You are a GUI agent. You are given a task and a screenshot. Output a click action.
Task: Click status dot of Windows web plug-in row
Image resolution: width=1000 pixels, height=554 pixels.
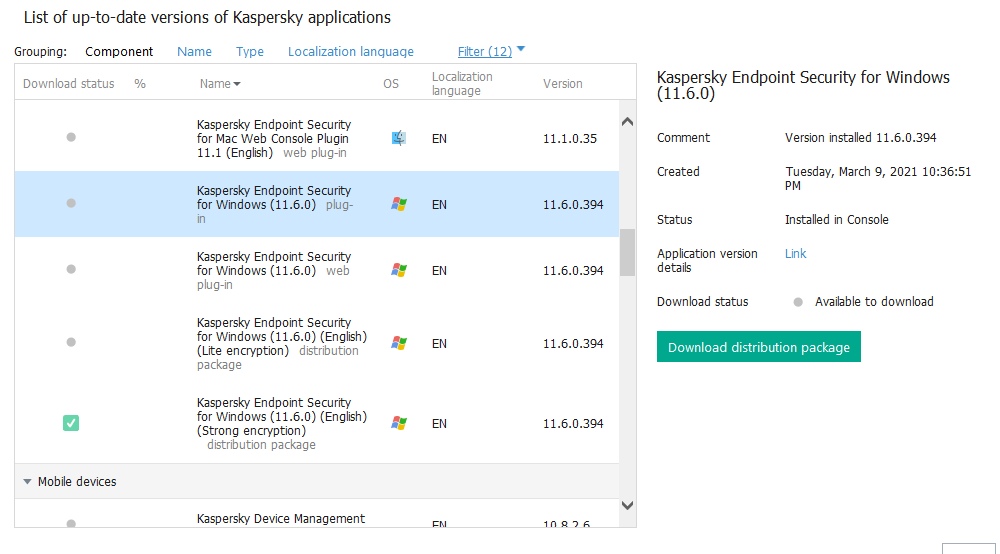(71, 269)
